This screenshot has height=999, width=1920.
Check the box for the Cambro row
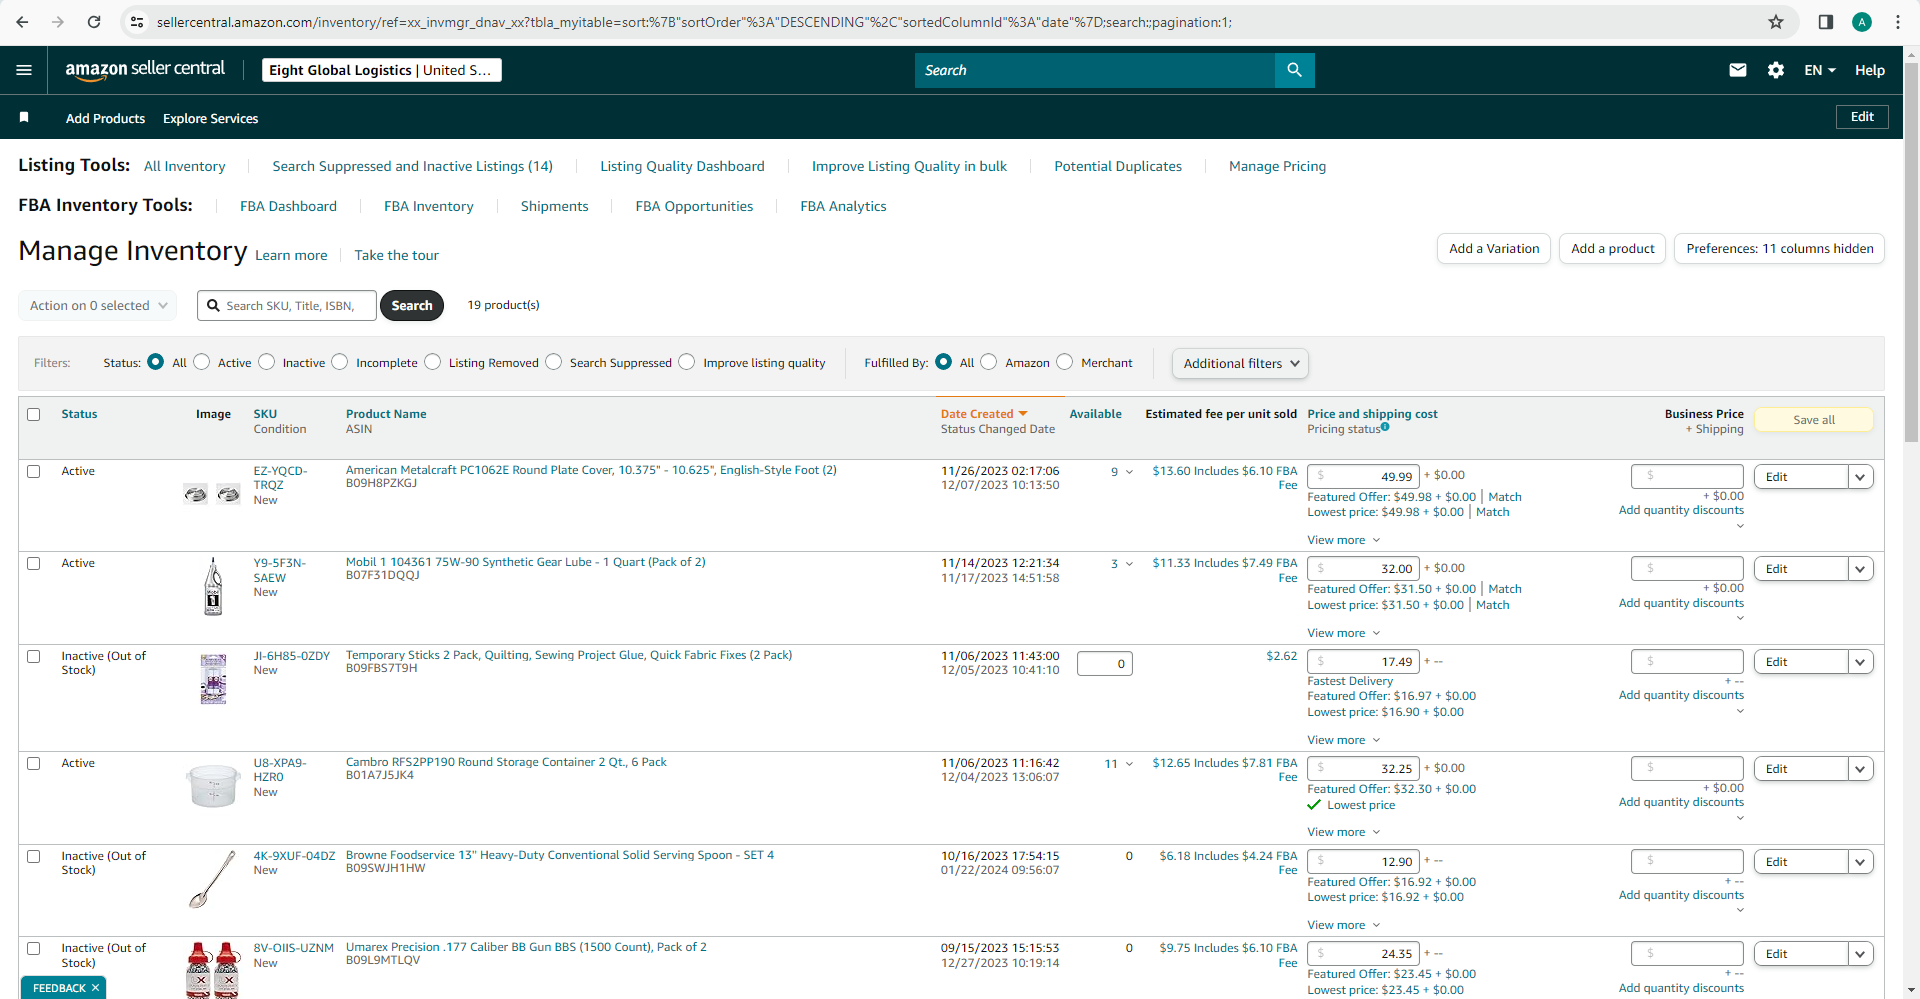34,763
